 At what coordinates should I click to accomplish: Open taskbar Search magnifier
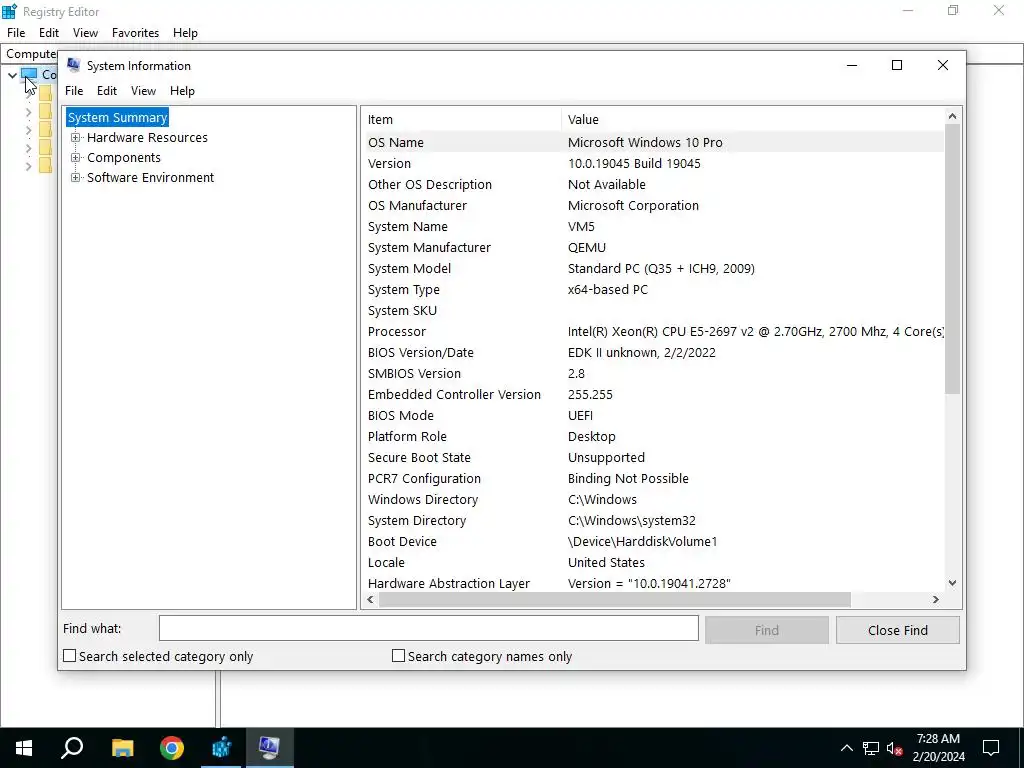point(72,748)
